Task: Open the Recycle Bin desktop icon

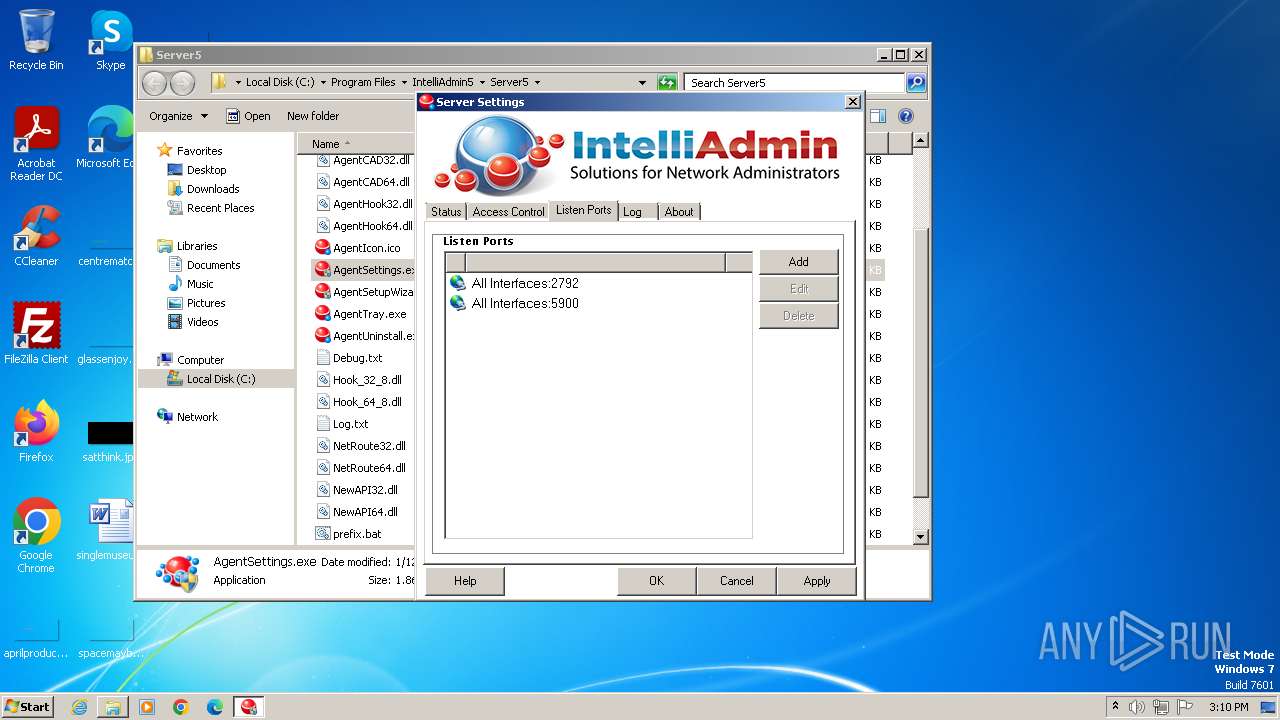Action: click(36, 40)
